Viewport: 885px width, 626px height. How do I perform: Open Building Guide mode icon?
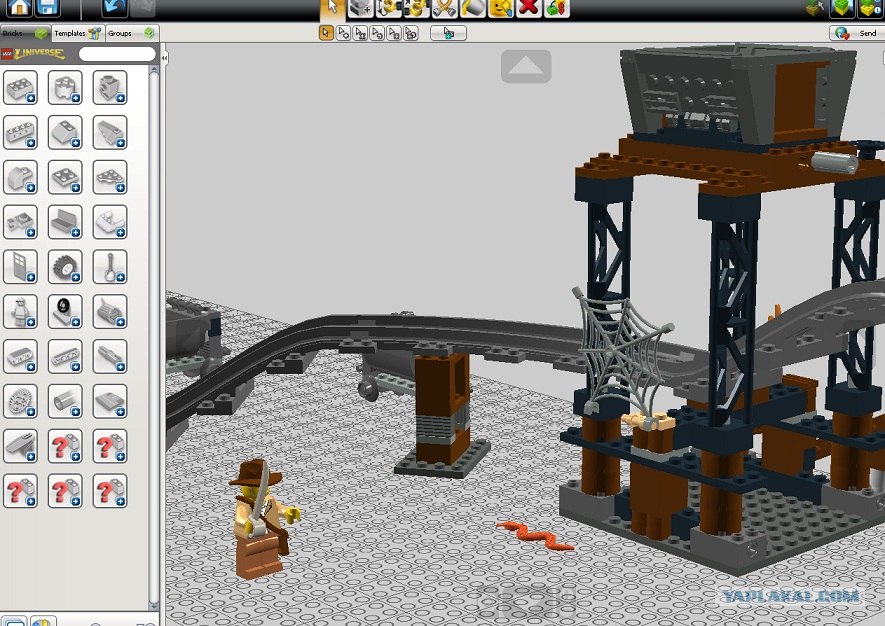(x=870, y=7)
